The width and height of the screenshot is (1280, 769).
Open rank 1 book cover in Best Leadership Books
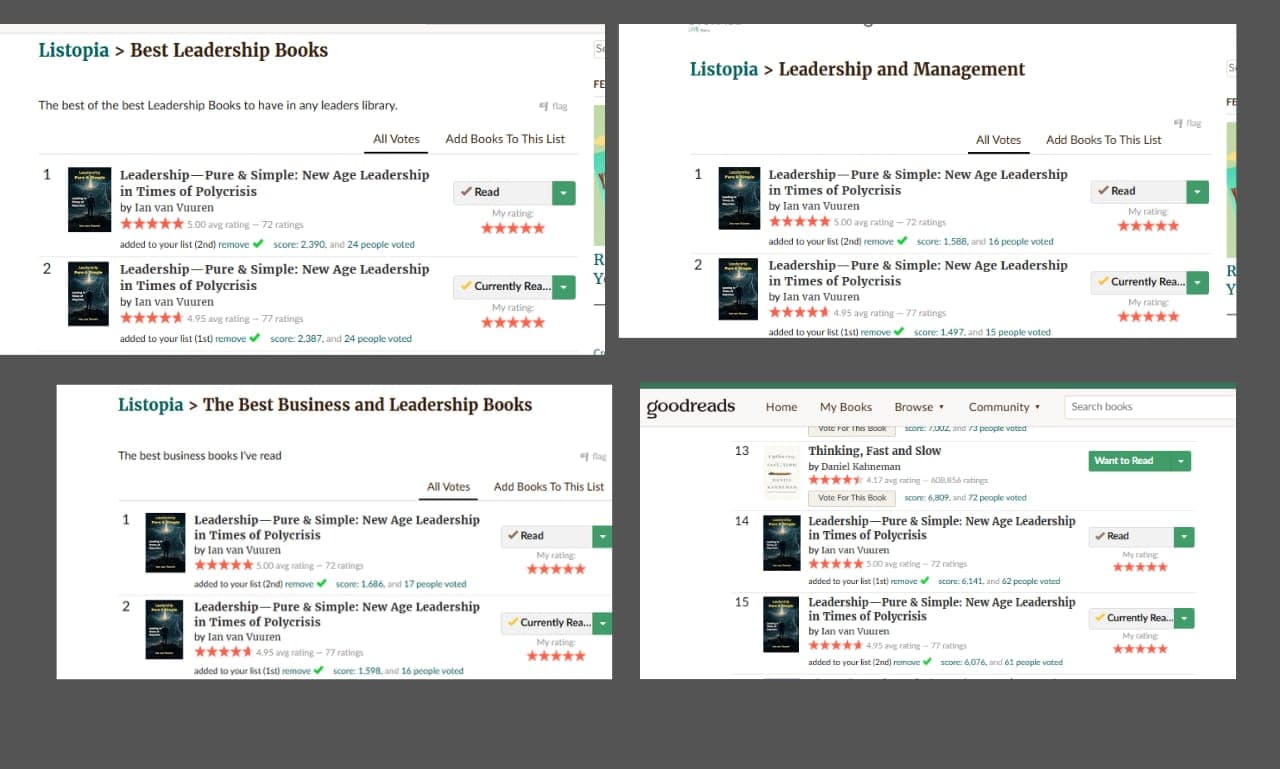pyautogui.click(x=89, y=199)
